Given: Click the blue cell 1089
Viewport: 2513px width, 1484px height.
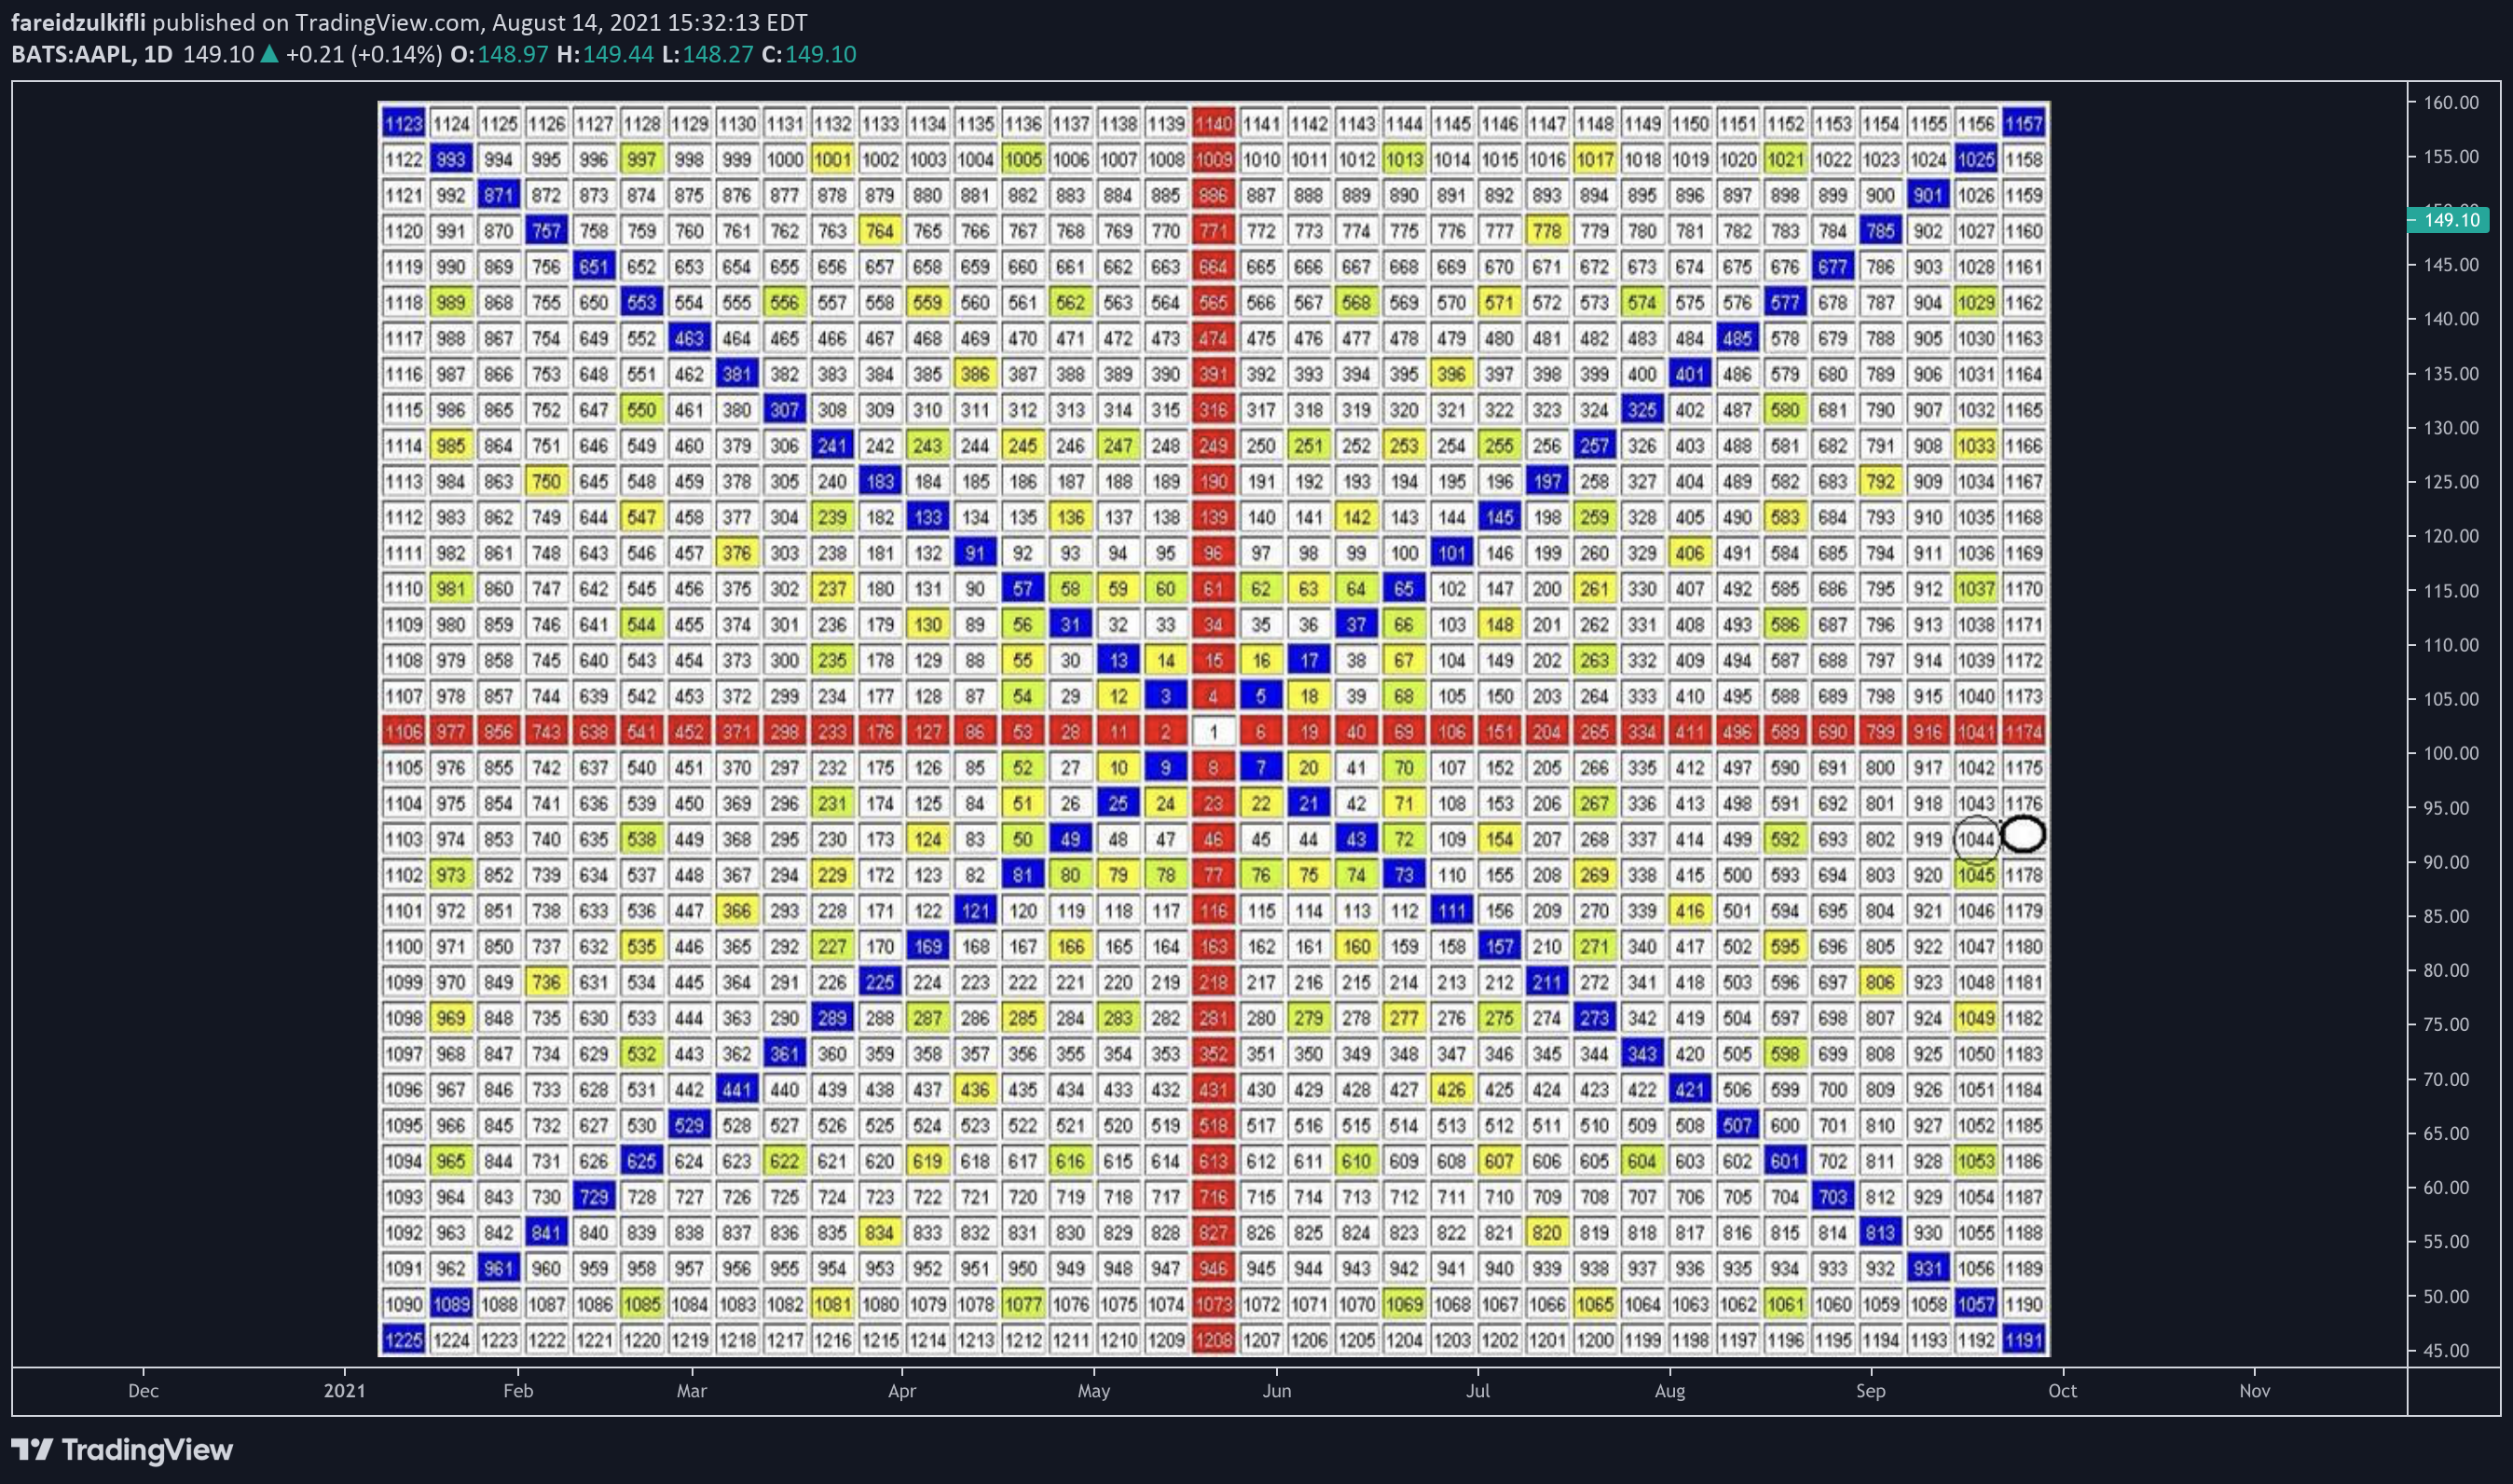Looking at the screenshot, I should 451,1304.
